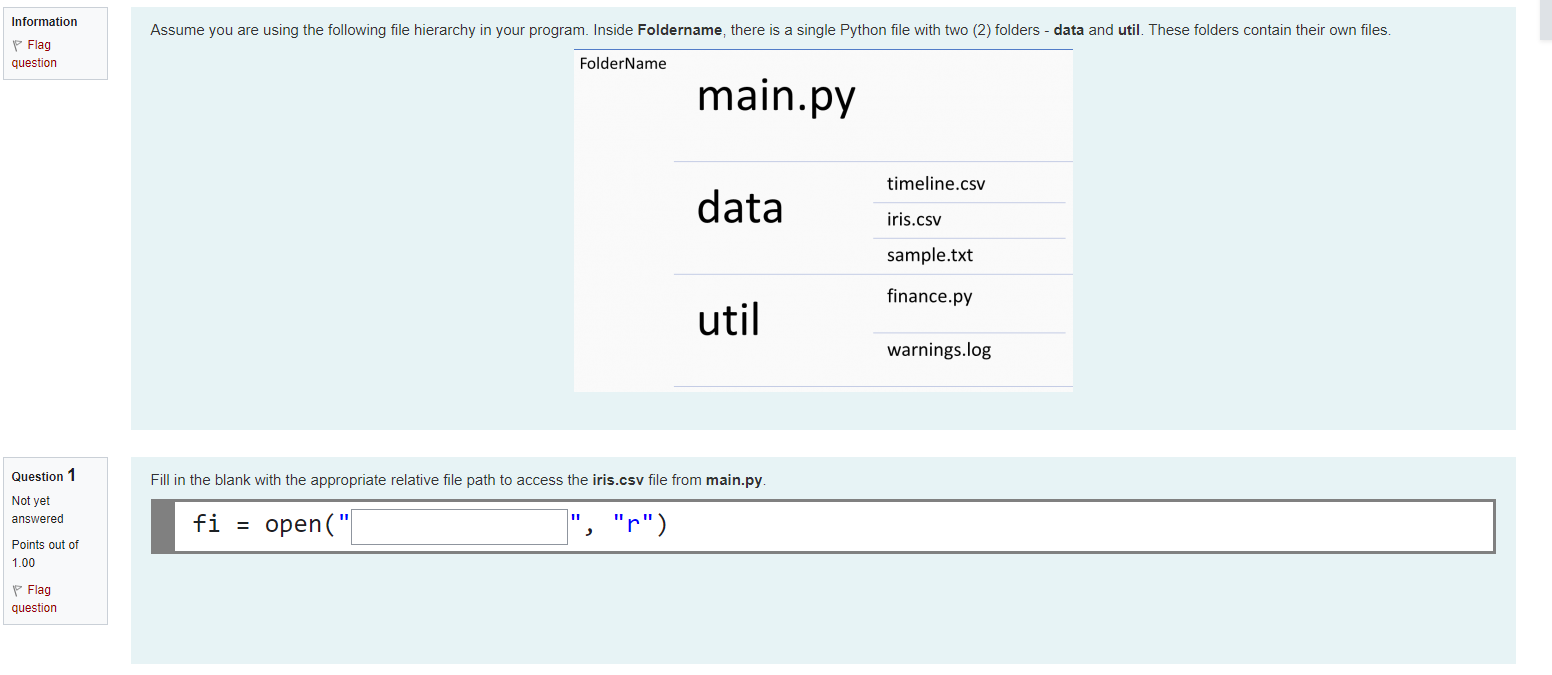Viewport: 1552px width, 675px height.
Task: Expand the FolderName diagram header
Action: pyautogui.click(x=622, y=63)
